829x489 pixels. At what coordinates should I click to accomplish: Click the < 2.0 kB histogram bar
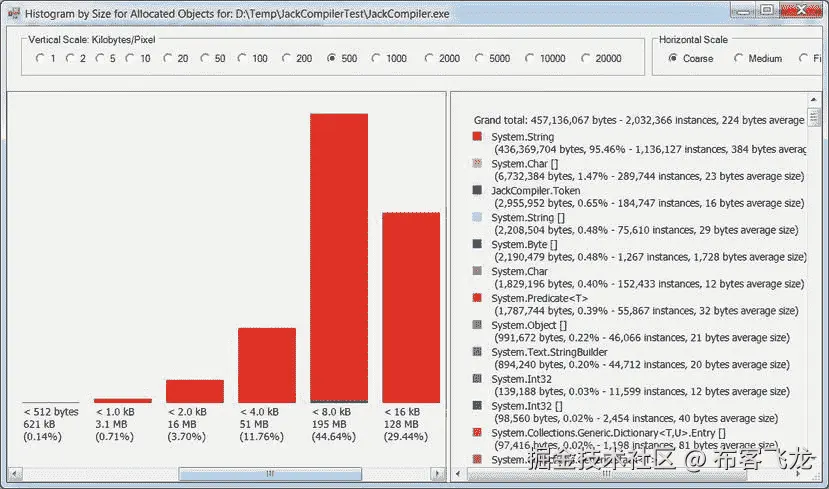[195, 391]
